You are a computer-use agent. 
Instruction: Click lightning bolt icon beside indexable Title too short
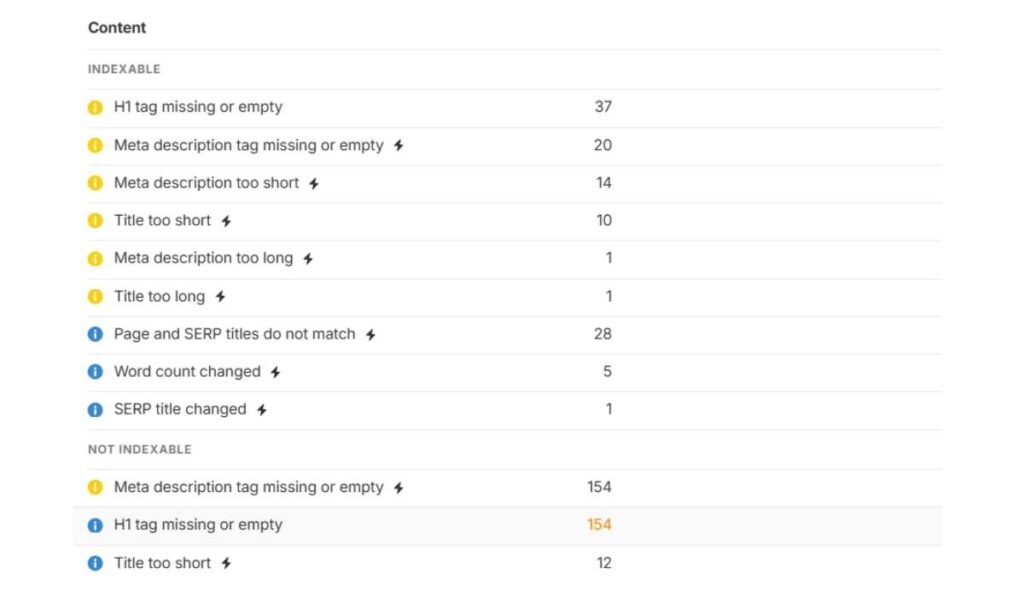coord(226,221)
